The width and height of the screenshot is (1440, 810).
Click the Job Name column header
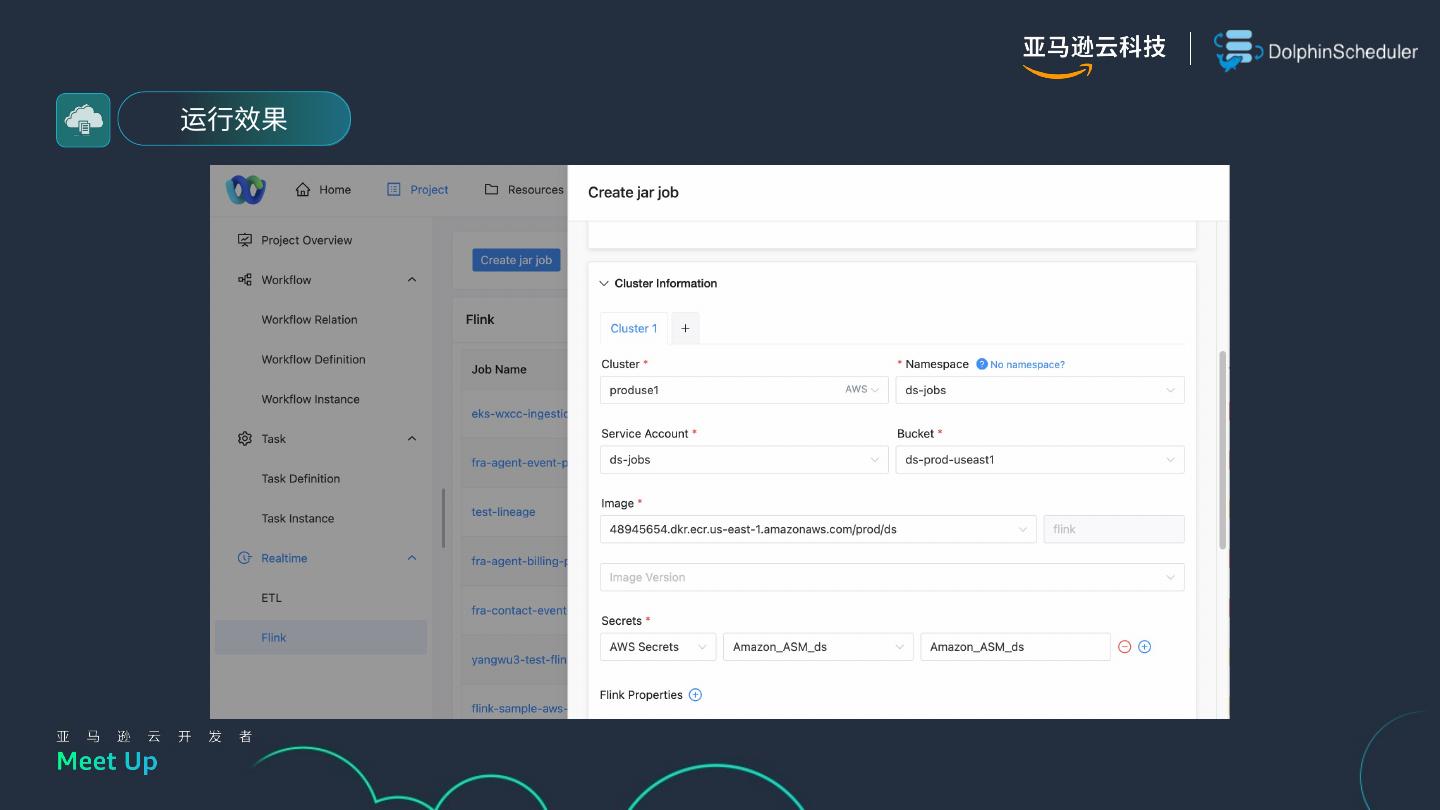coord(499,369)
